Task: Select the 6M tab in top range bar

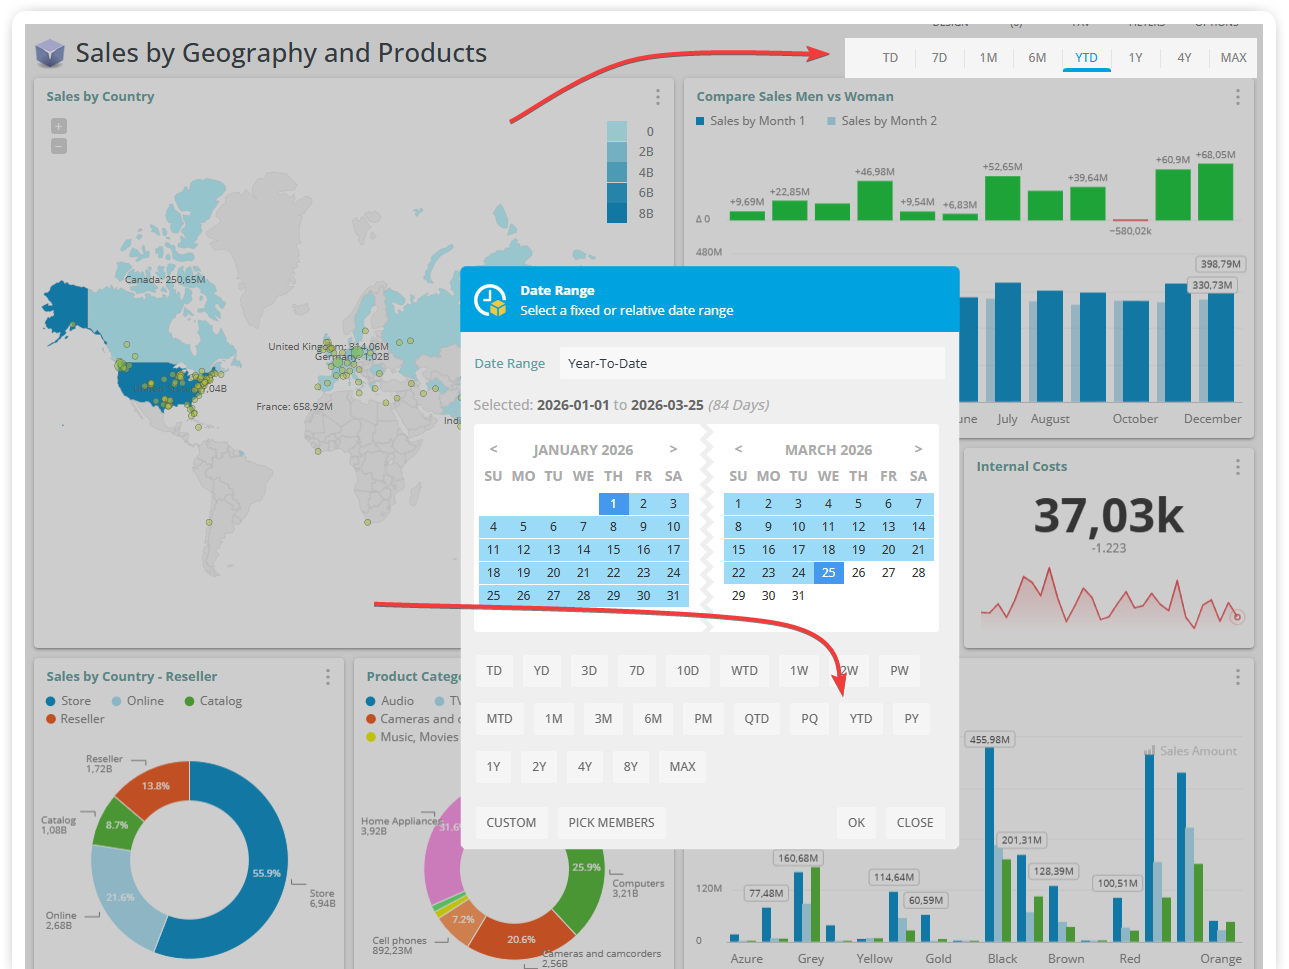Action: pos(1037,58)
